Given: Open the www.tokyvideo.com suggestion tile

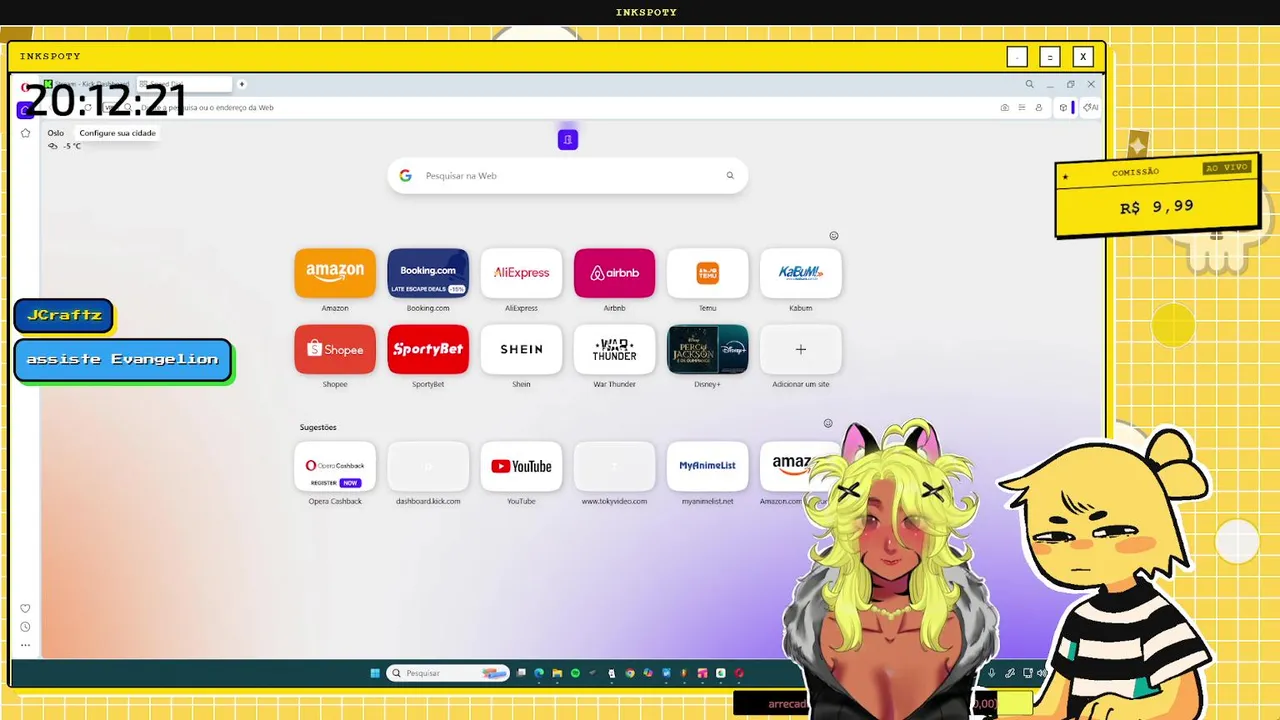Looking at the screenshot, I should point(614,466).
